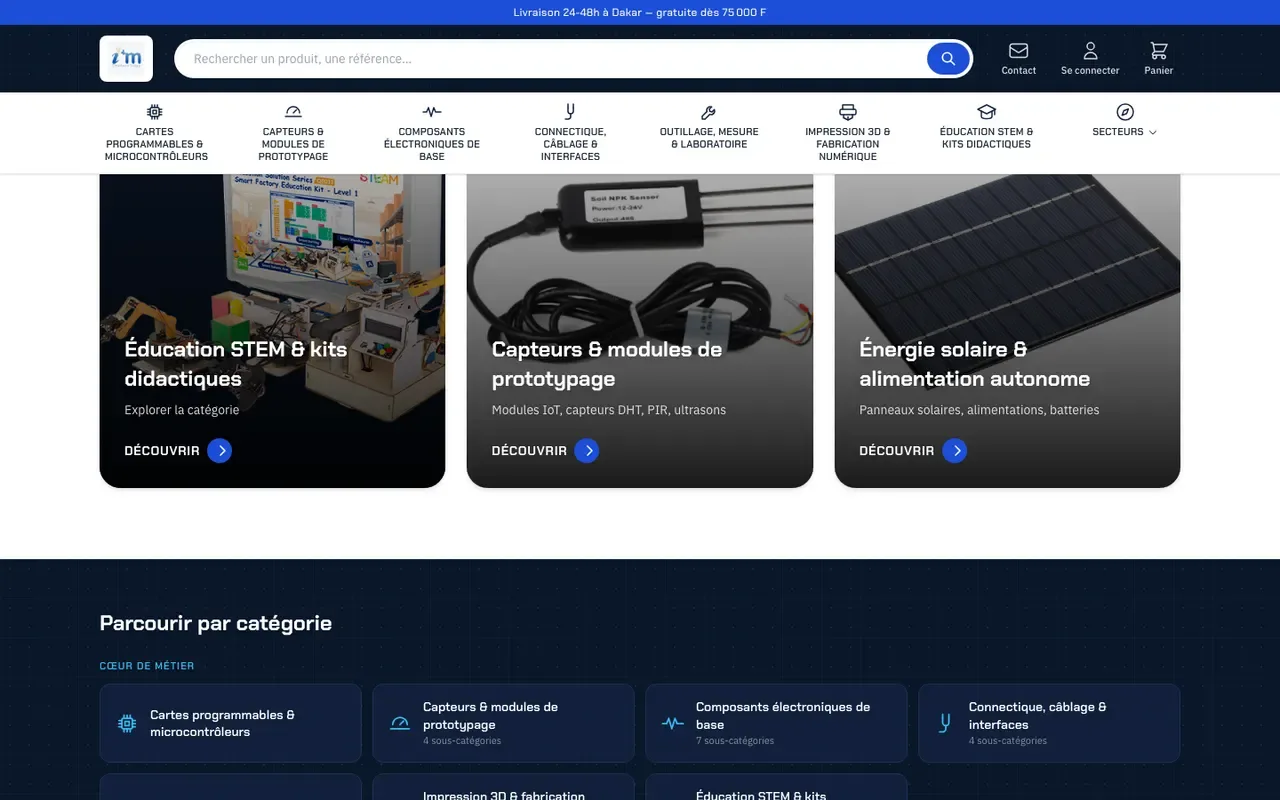Click the arrow circle on Énergie solaire card
Viewport: 1280px width, 800px height.
click(955, 451)
